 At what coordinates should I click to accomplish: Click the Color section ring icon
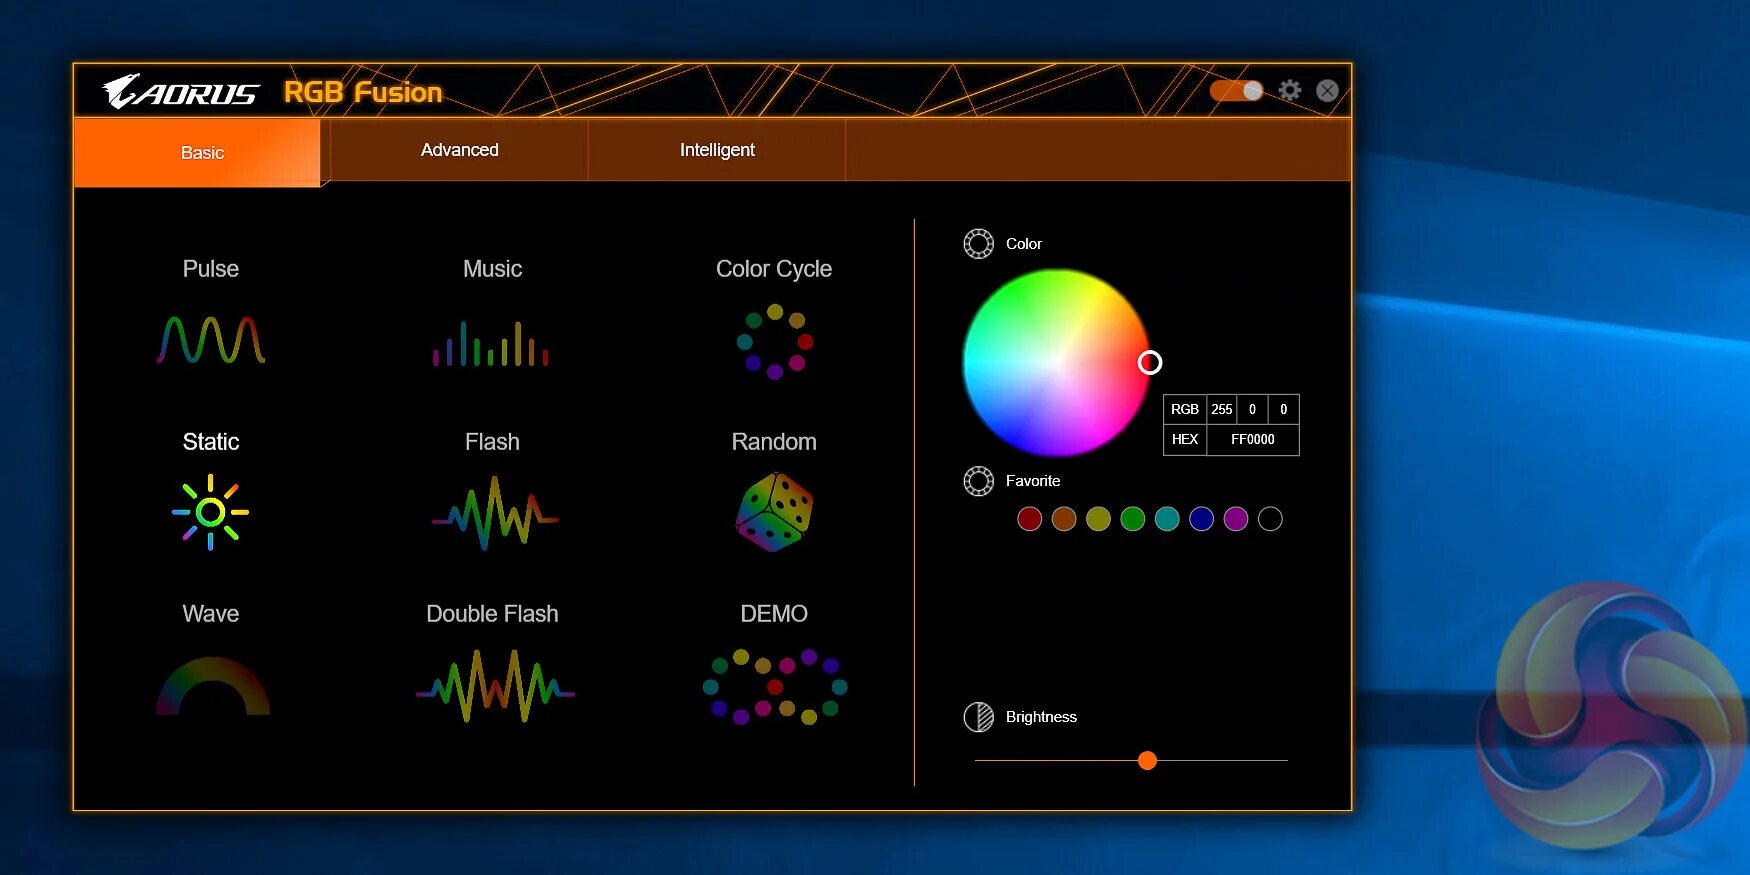tap(978, 244)
